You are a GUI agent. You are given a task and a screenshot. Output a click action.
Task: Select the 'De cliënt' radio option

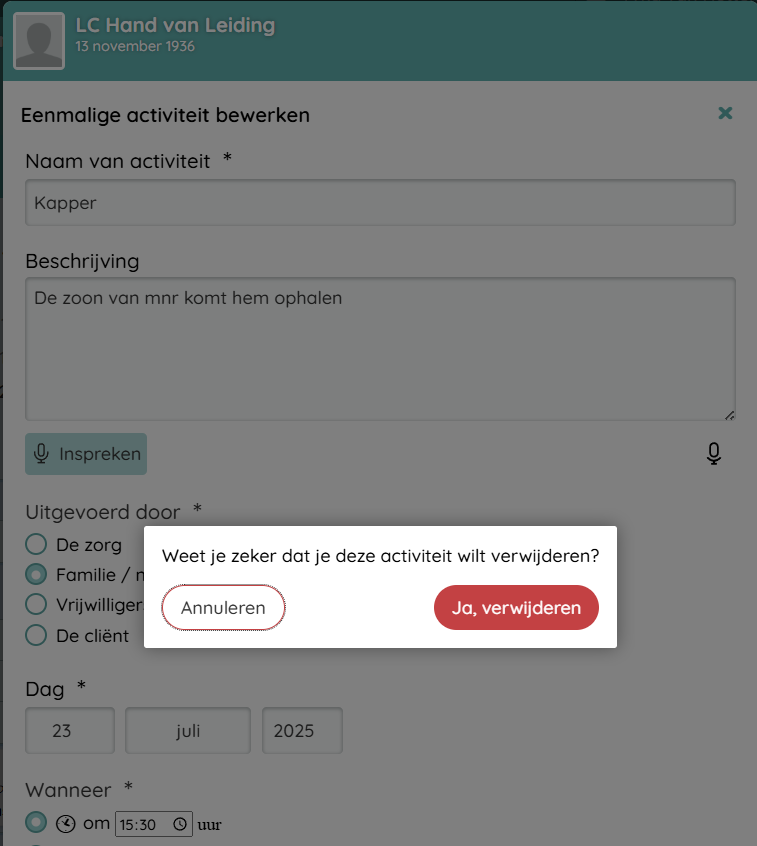36,635
